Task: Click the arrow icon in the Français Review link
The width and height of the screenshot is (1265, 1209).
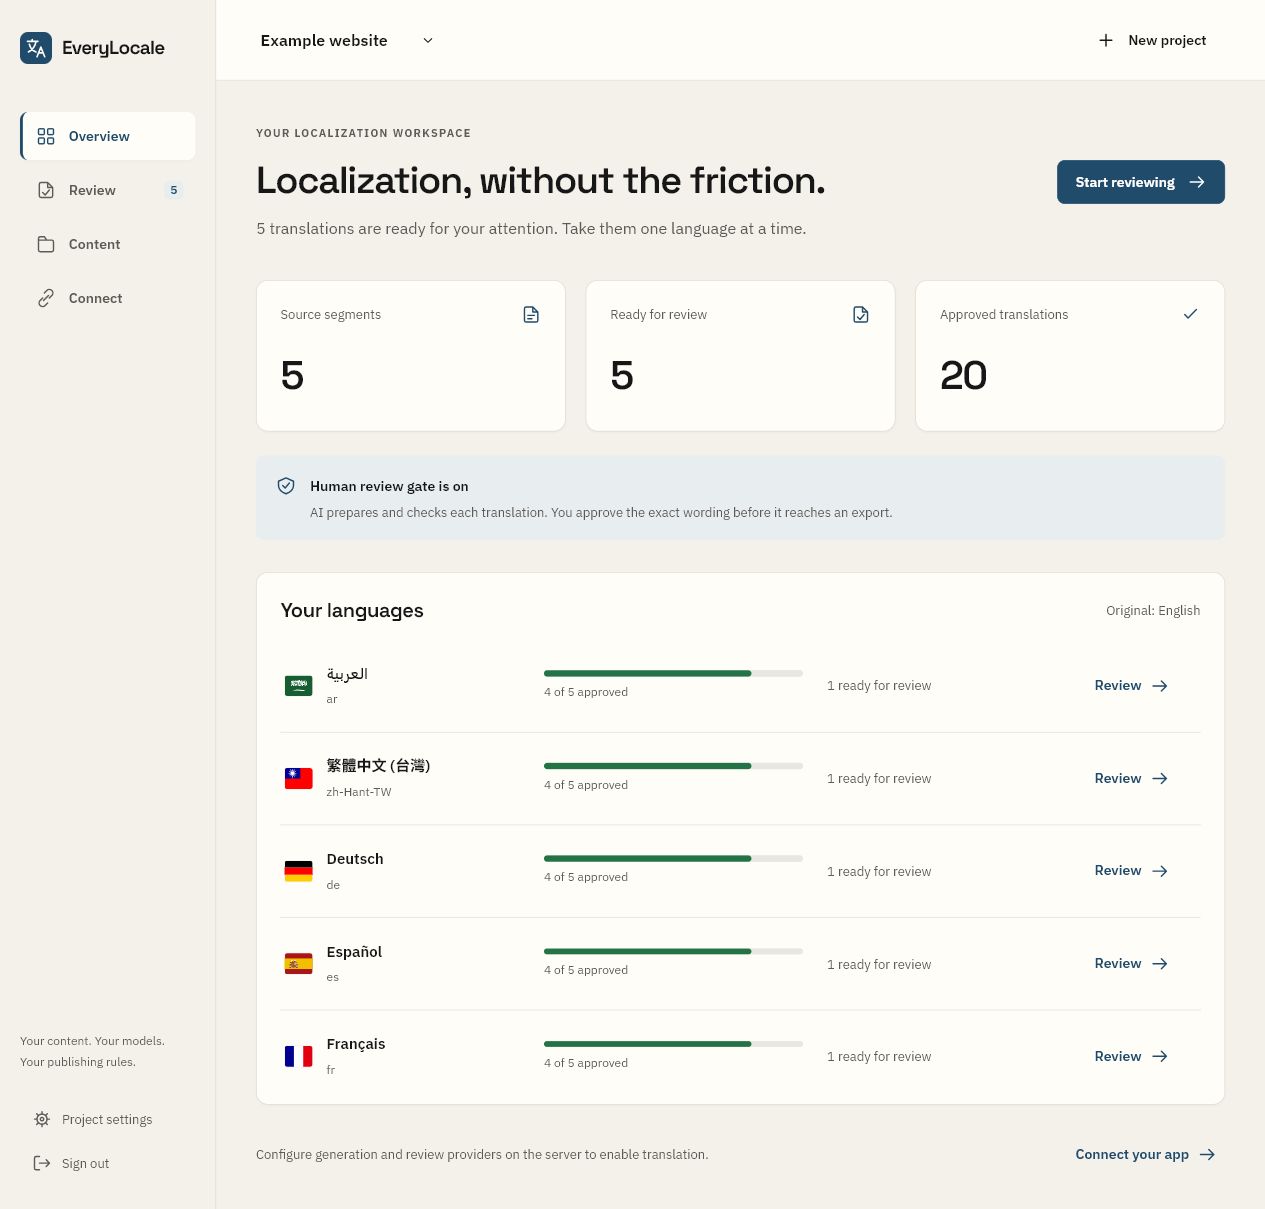Action: click(x=1160, y=1056)
